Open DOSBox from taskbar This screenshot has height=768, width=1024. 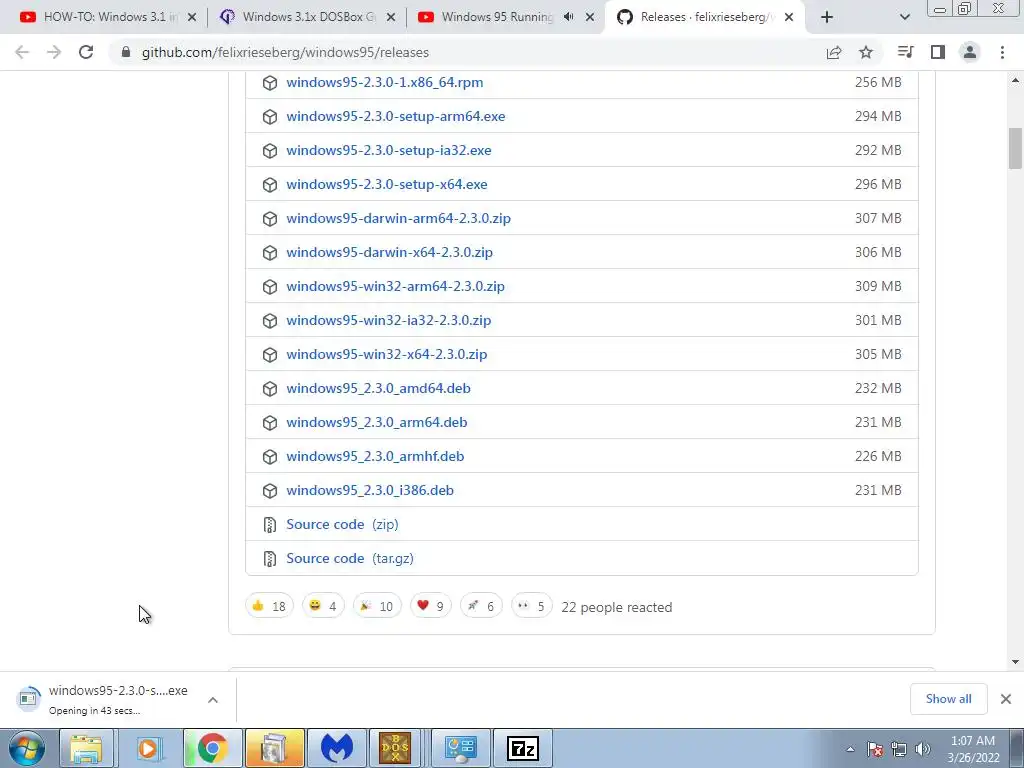(x=395, y=748)
